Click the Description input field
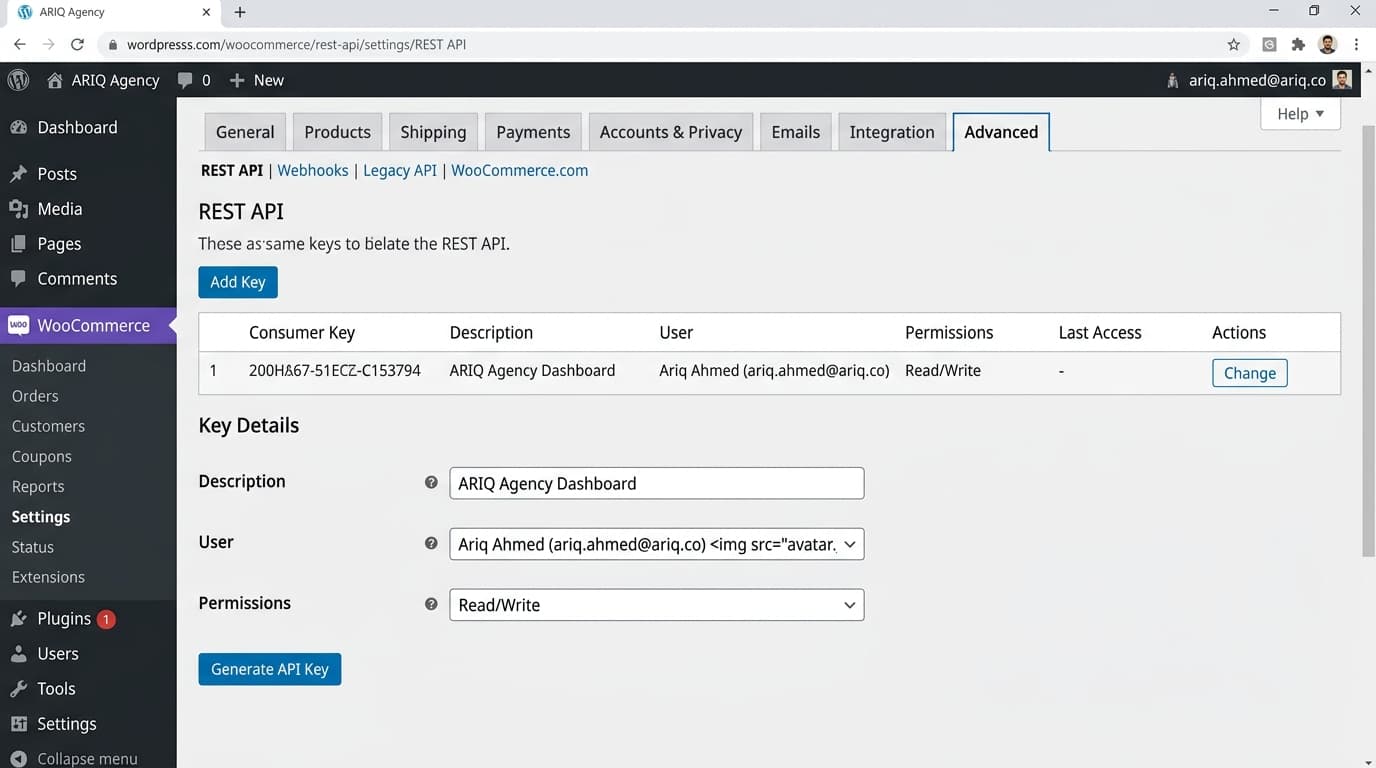The image size is (1376, 768). 657,483
